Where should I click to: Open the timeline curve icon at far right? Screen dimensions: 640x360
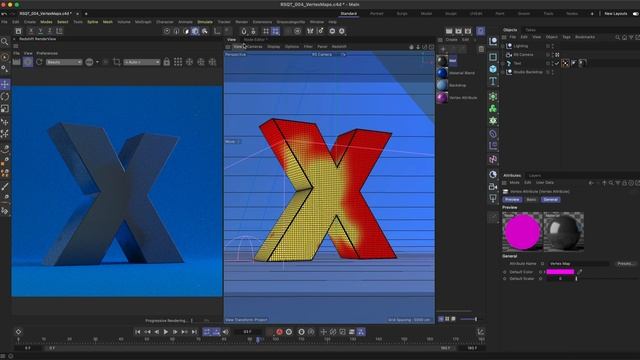pyautogui.click(x=481, y=332)
